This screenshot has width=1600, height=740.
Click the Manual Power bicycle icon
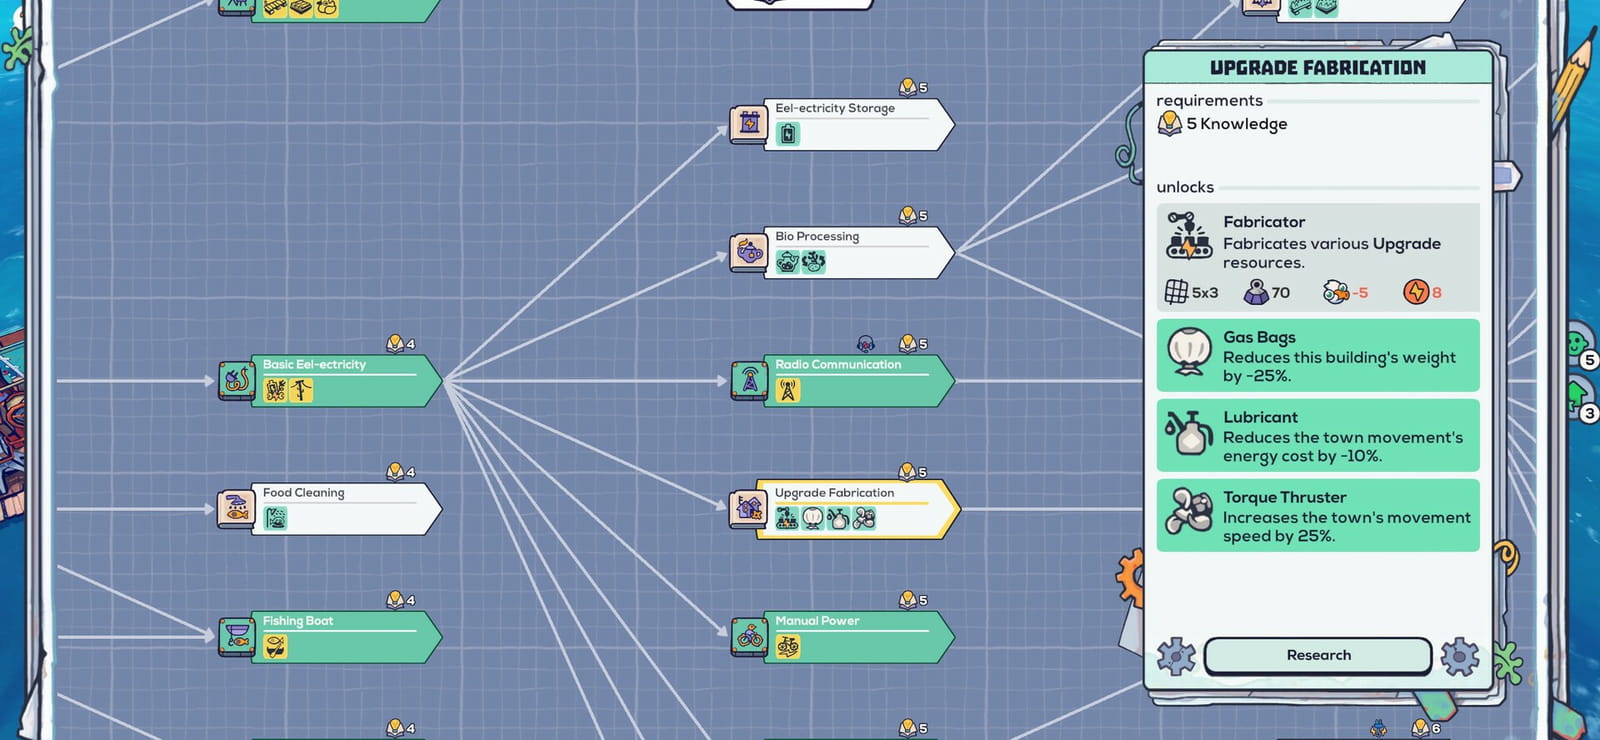[748, 636]
